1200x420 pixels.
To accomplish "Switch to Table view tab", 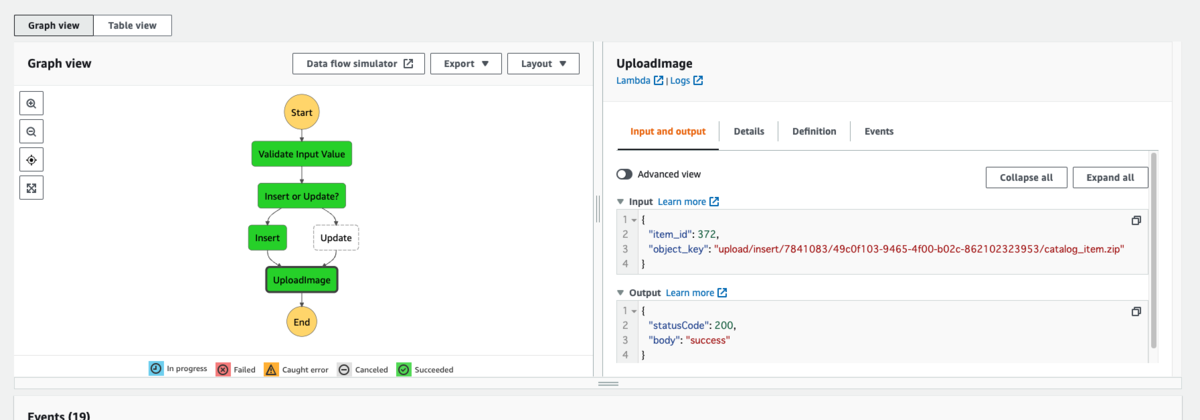I will pyautogui.click(x=133, y=26).
